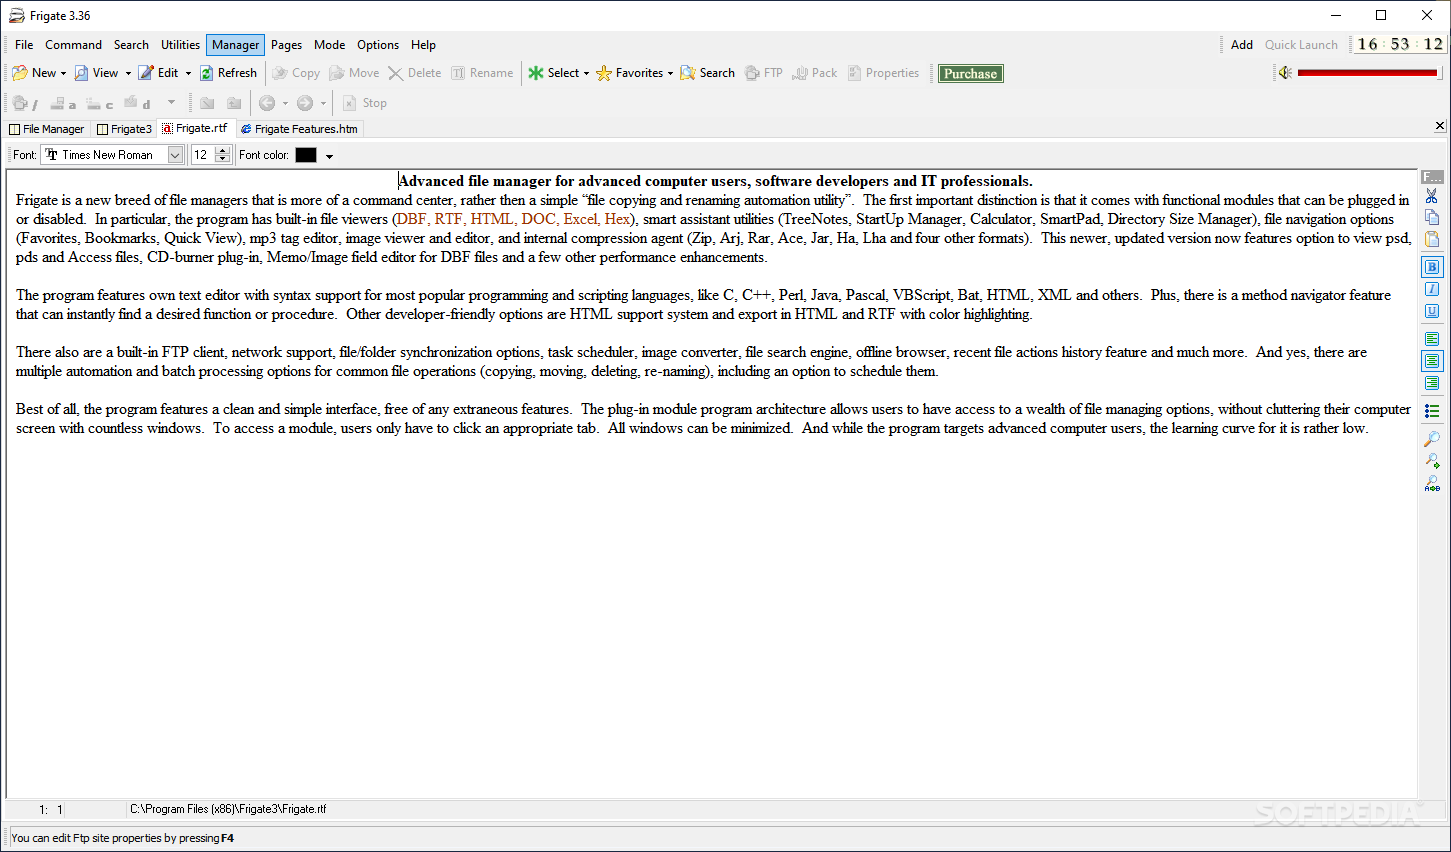Click the New toolbar button
Screen dimensions: 1451x852
[x=34, y=73]
